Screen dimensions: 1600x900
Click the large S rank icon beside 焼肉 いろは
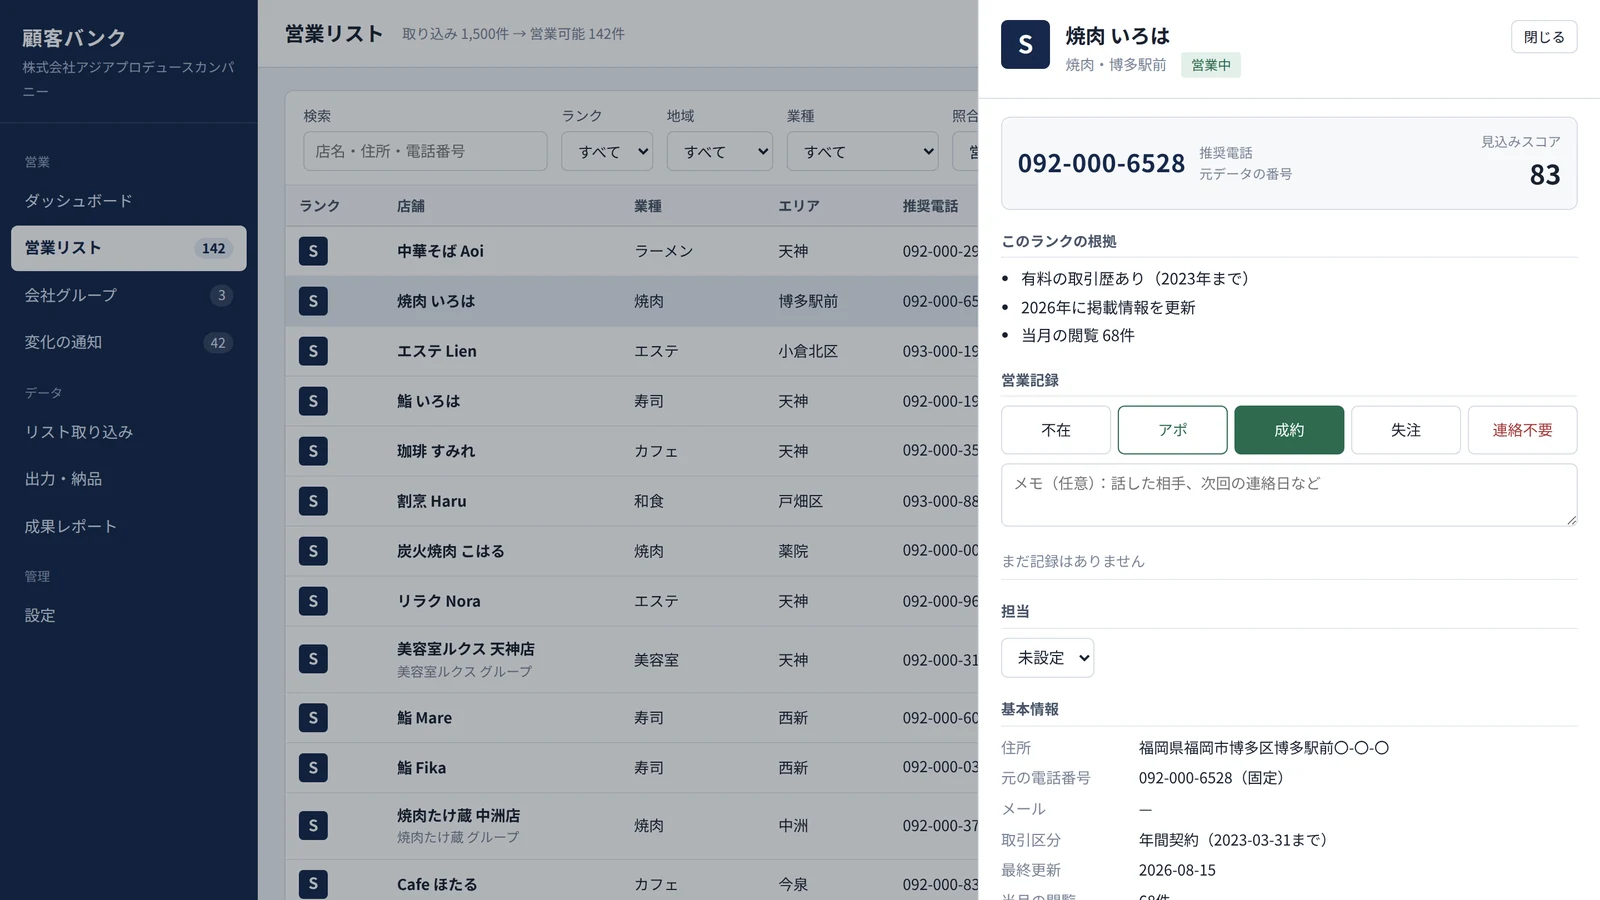tap(1025, 45)
